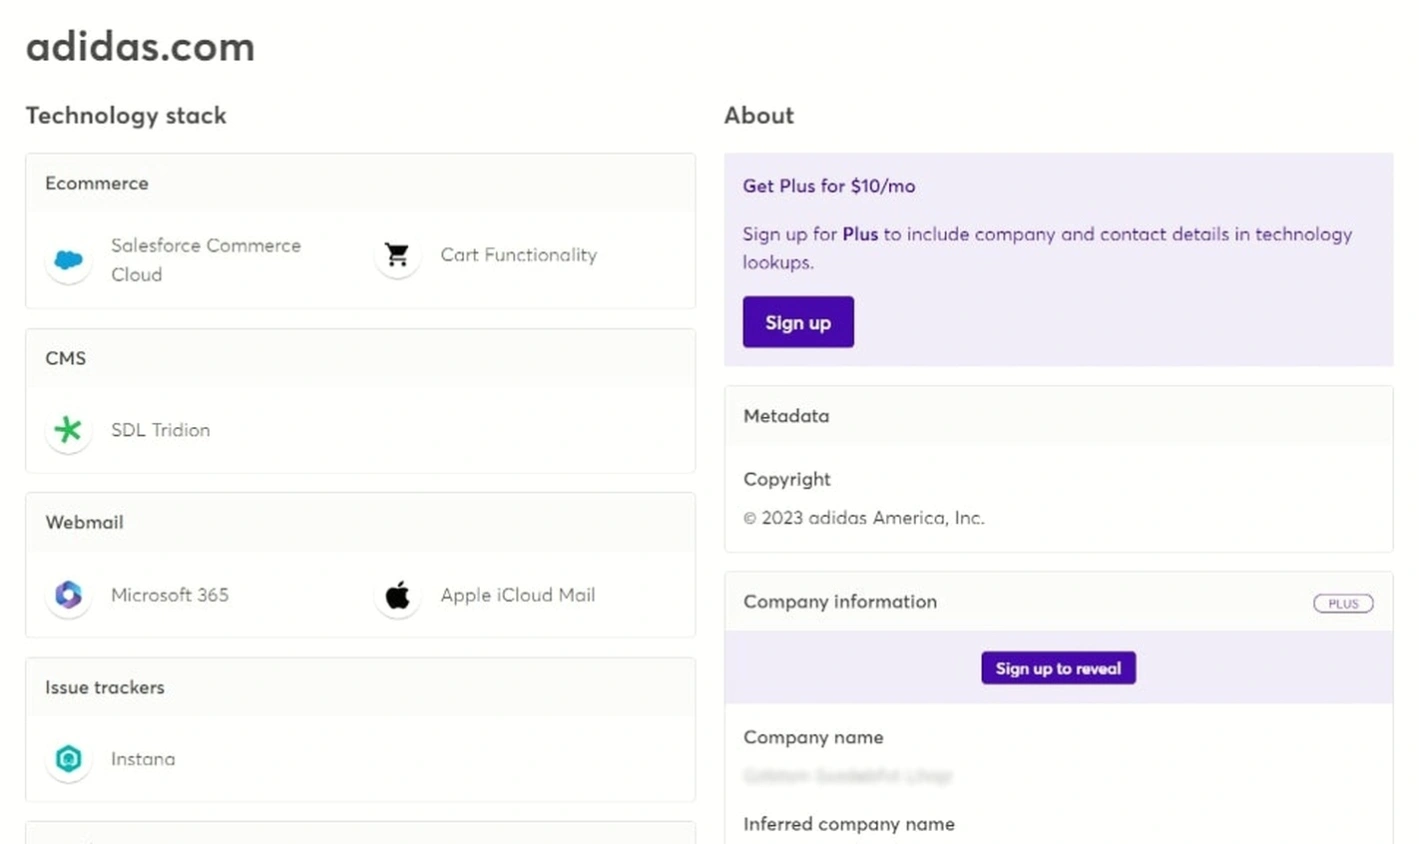The image size is (1419, 844).
Task: Click the shopping cart icon
Action: [397, 256]
